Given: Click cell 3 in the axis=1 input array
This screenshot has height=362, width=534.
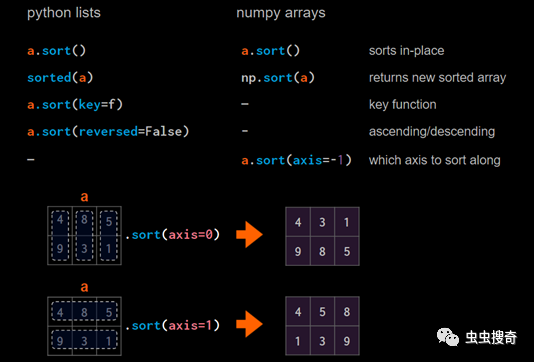Looking at the screenshot, I should tap(84, 341).
